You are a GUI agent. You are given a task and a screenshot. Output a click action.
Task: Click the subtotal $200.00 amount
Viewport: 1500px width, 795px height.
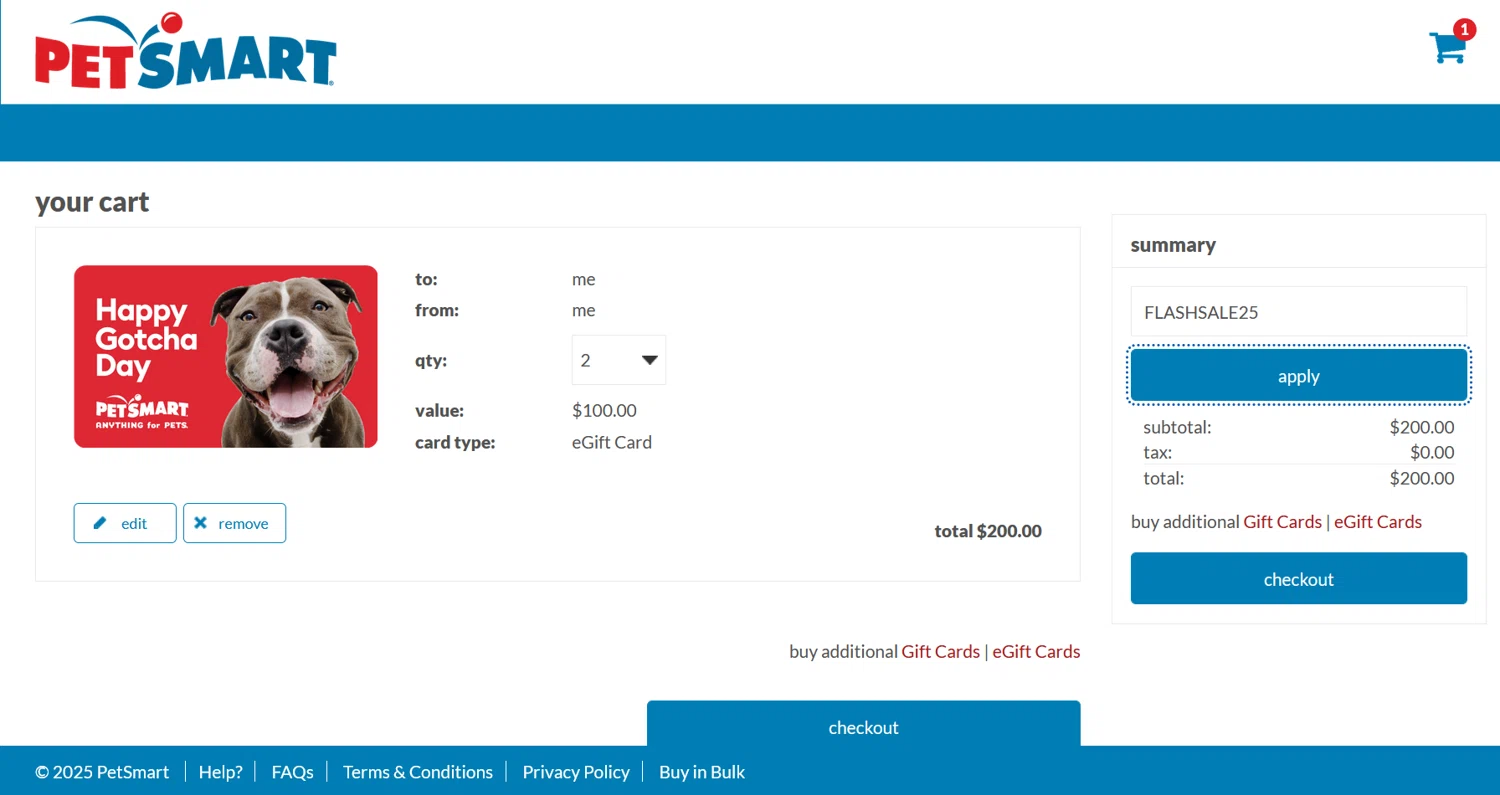click(1422, 428)
